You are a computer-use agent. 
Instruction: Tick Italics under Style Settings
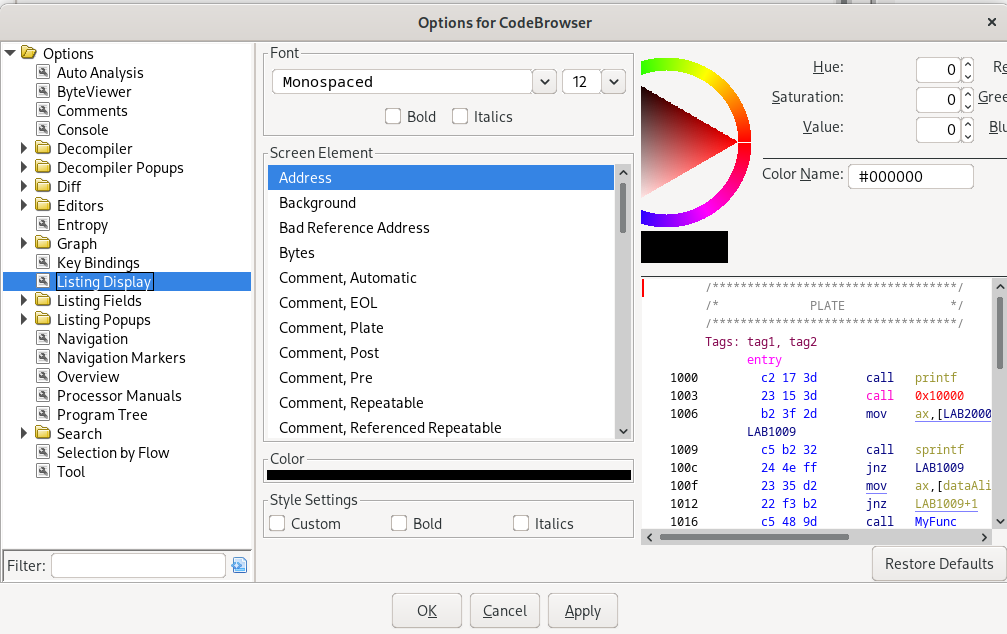click(x=521, y=524)
